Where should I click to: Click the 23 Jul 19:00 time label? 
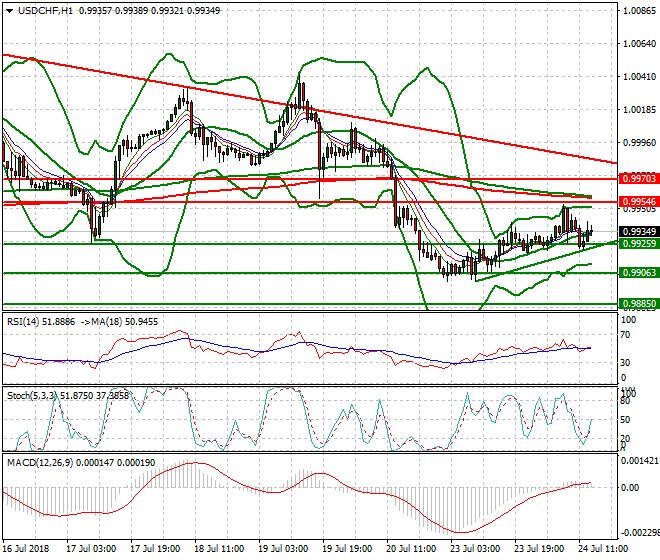(539, 549)
